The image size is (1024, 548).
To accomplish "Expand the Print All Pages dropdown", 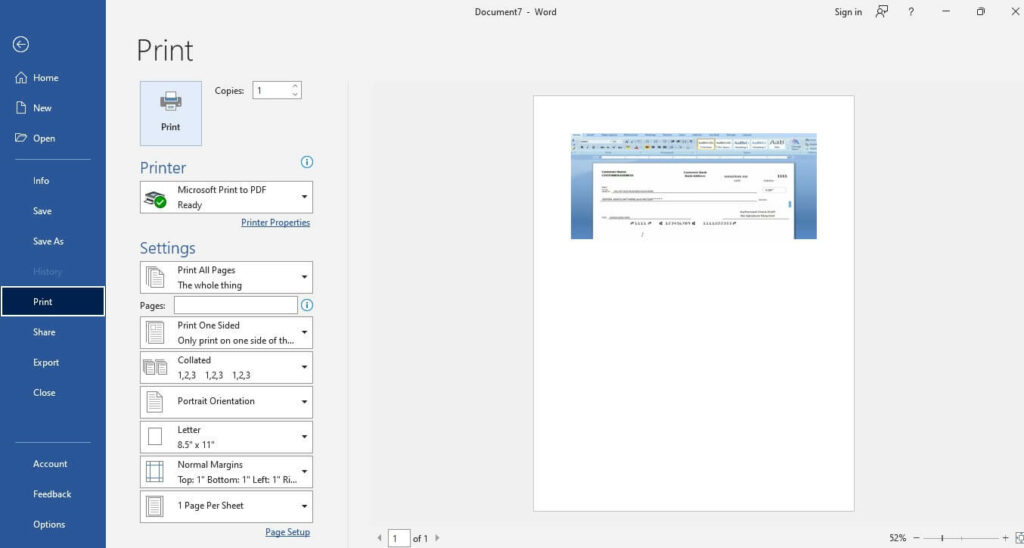I will click(x=226, y=278).
